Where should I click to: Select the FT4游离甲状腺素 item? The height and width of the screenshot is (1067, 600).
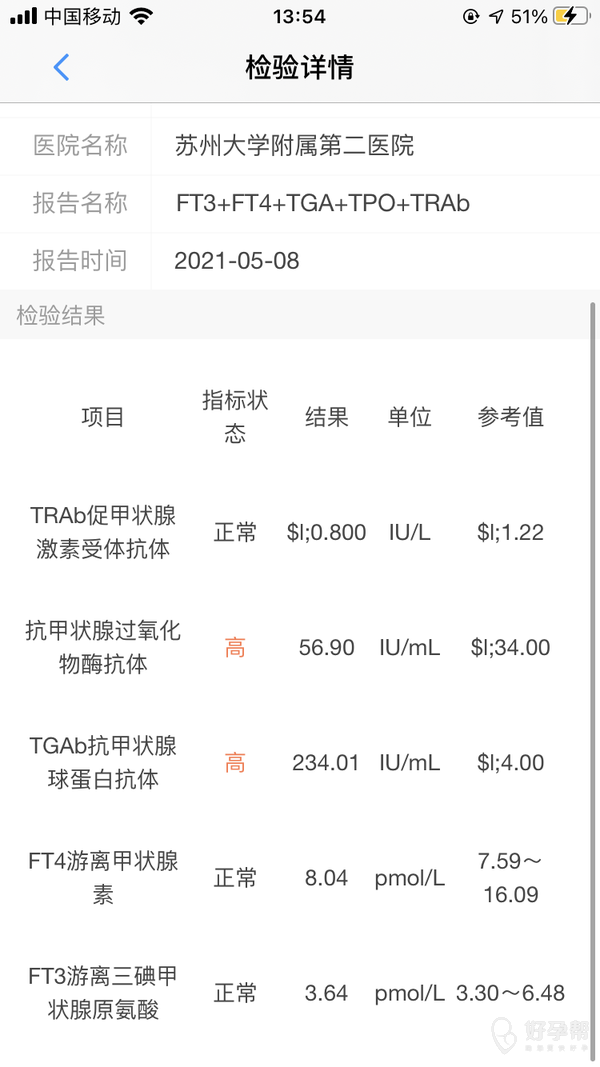coord(103,878)
